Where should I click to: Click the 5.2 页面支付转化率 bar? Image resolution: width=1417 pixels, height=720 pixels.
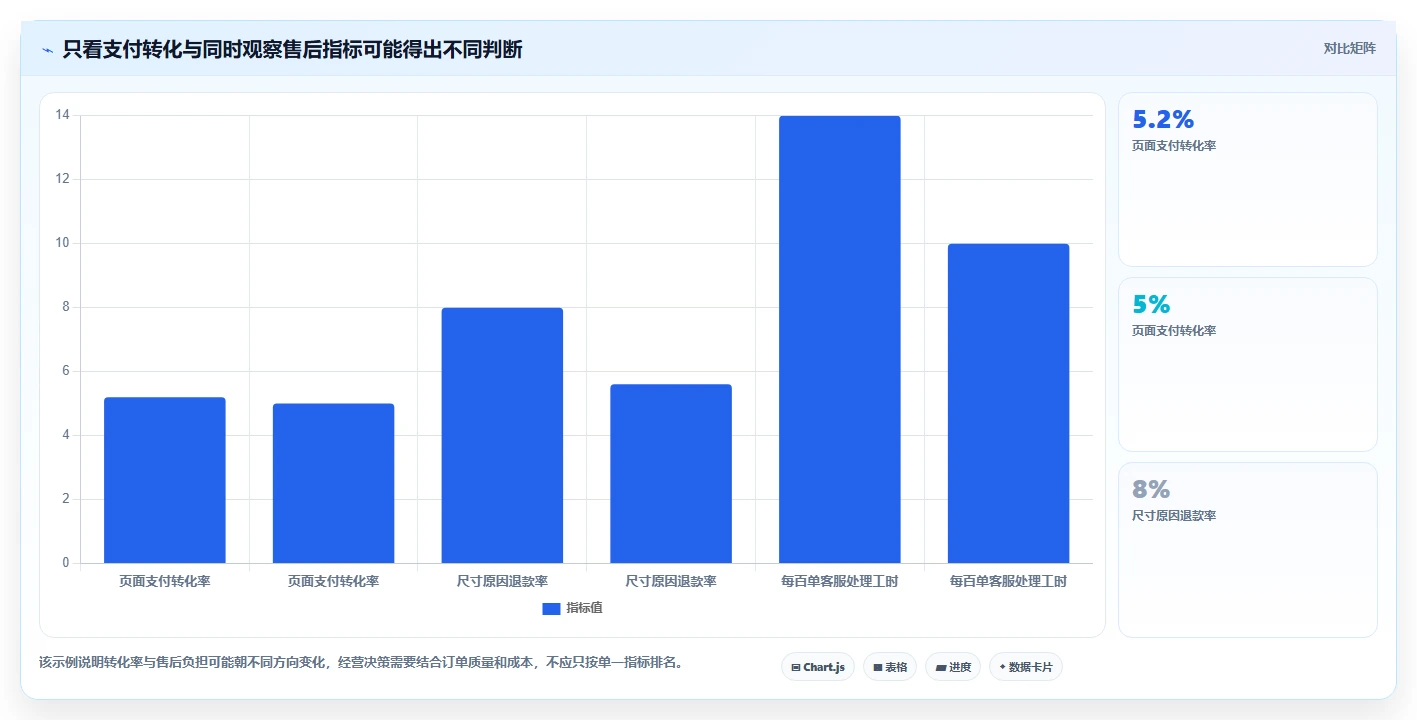165,480
